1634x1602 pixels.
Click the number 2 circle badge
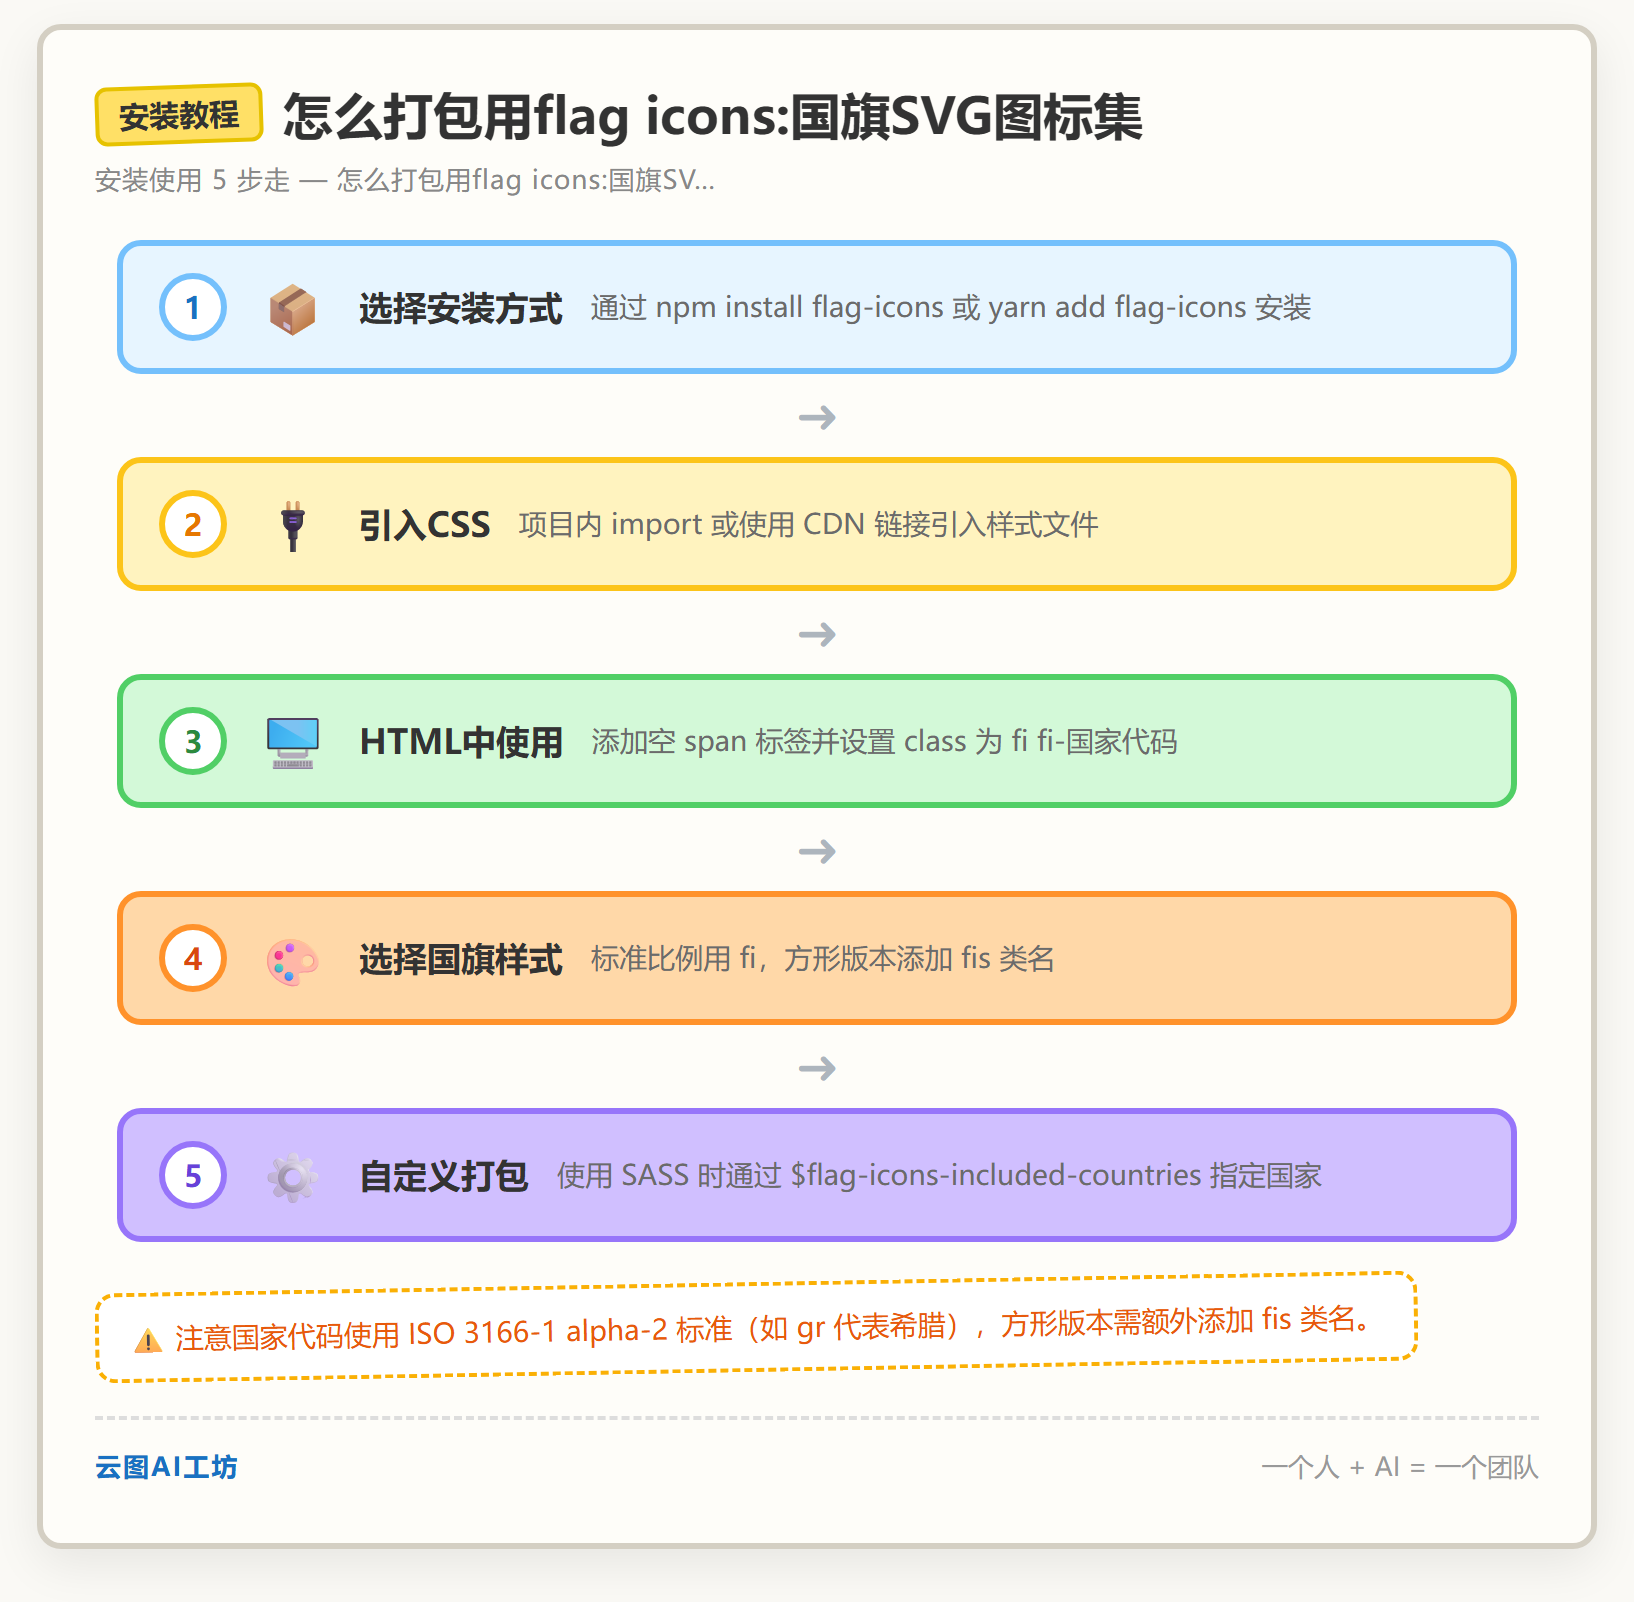(193, 524)
